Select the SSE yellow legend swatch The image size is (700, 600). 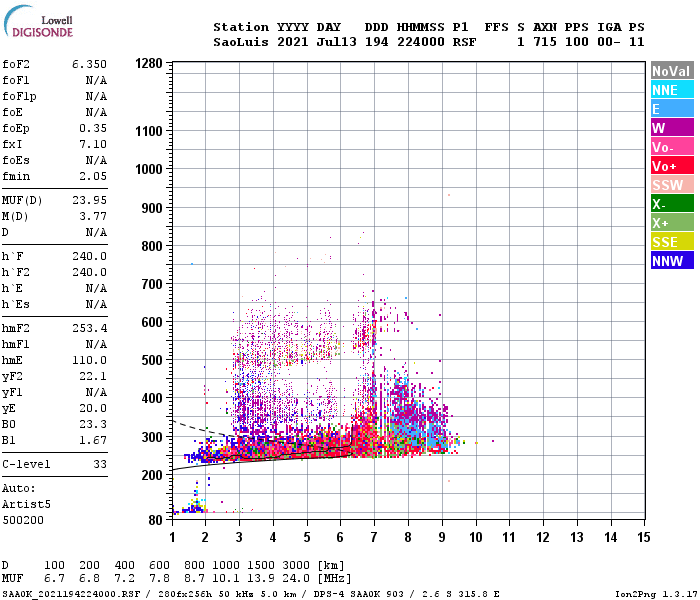point(672,242)
